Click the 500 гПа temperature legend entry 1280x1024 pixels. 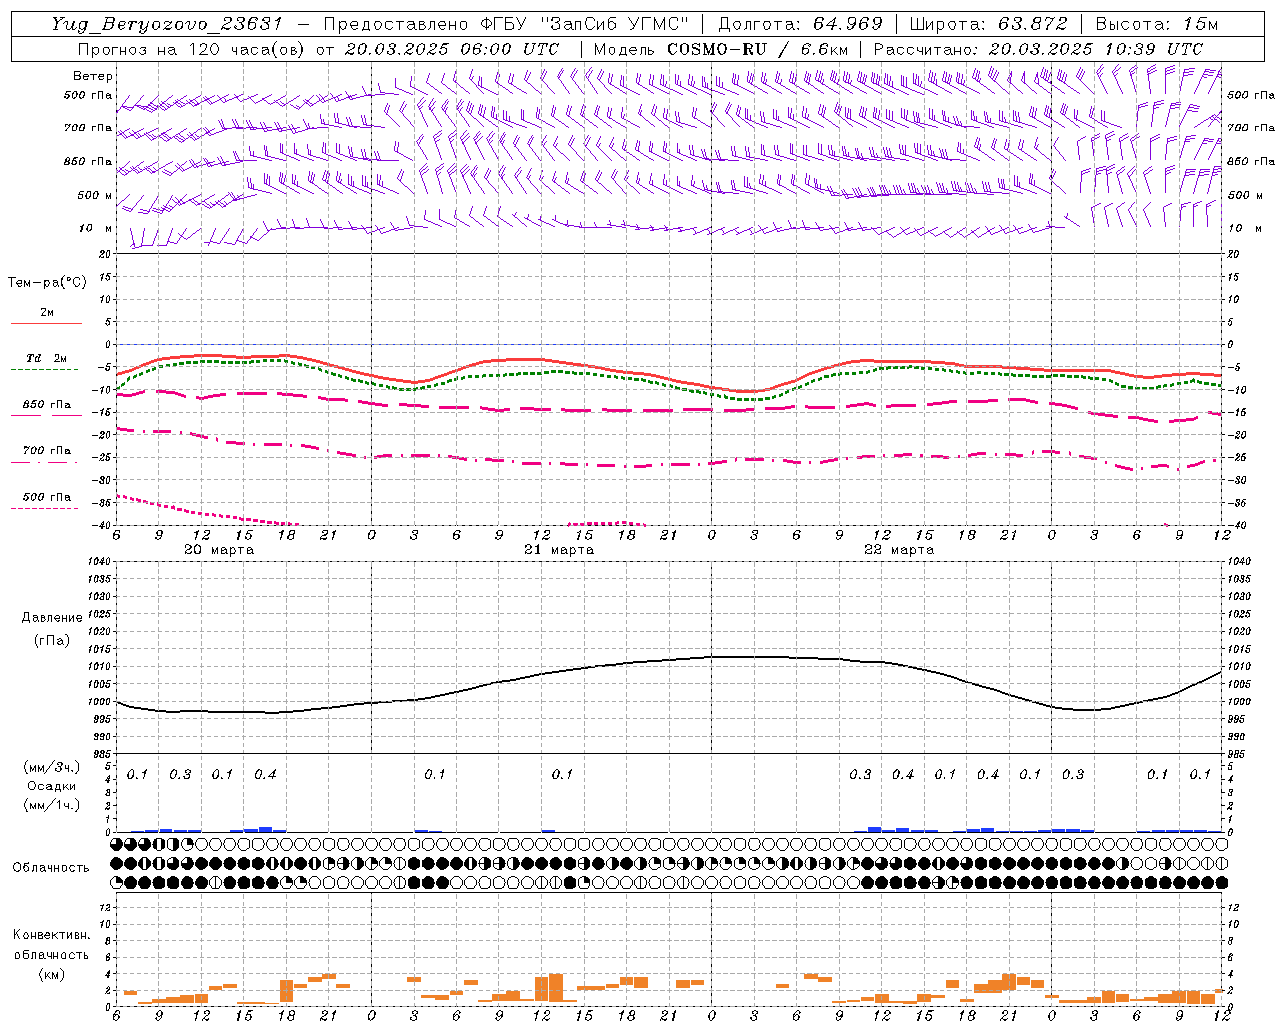tap(47, 497)
